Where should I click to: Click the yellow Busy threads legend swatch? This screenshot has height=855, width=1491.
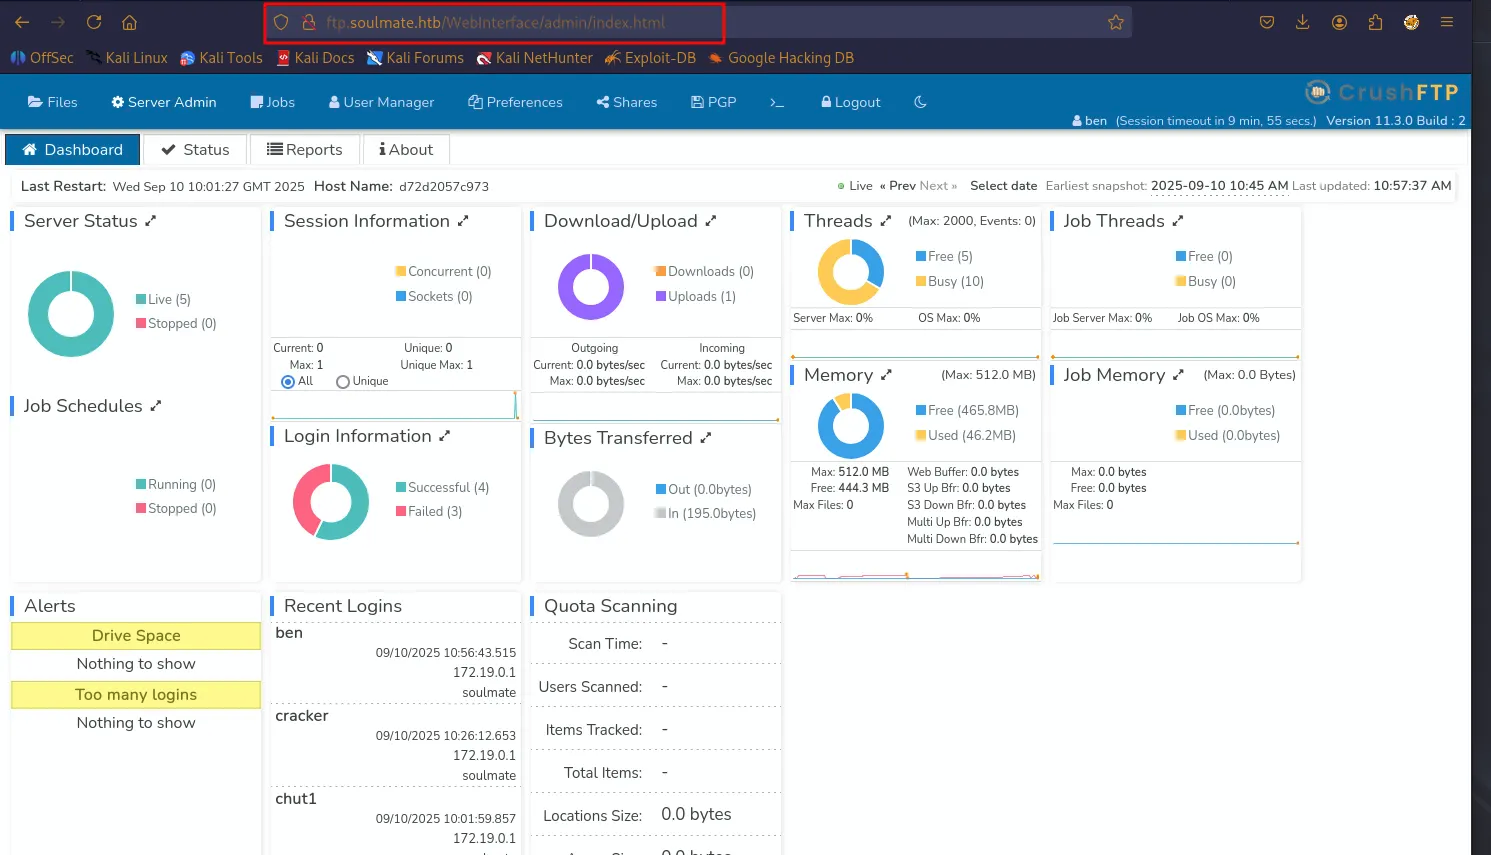click(921, 281)
